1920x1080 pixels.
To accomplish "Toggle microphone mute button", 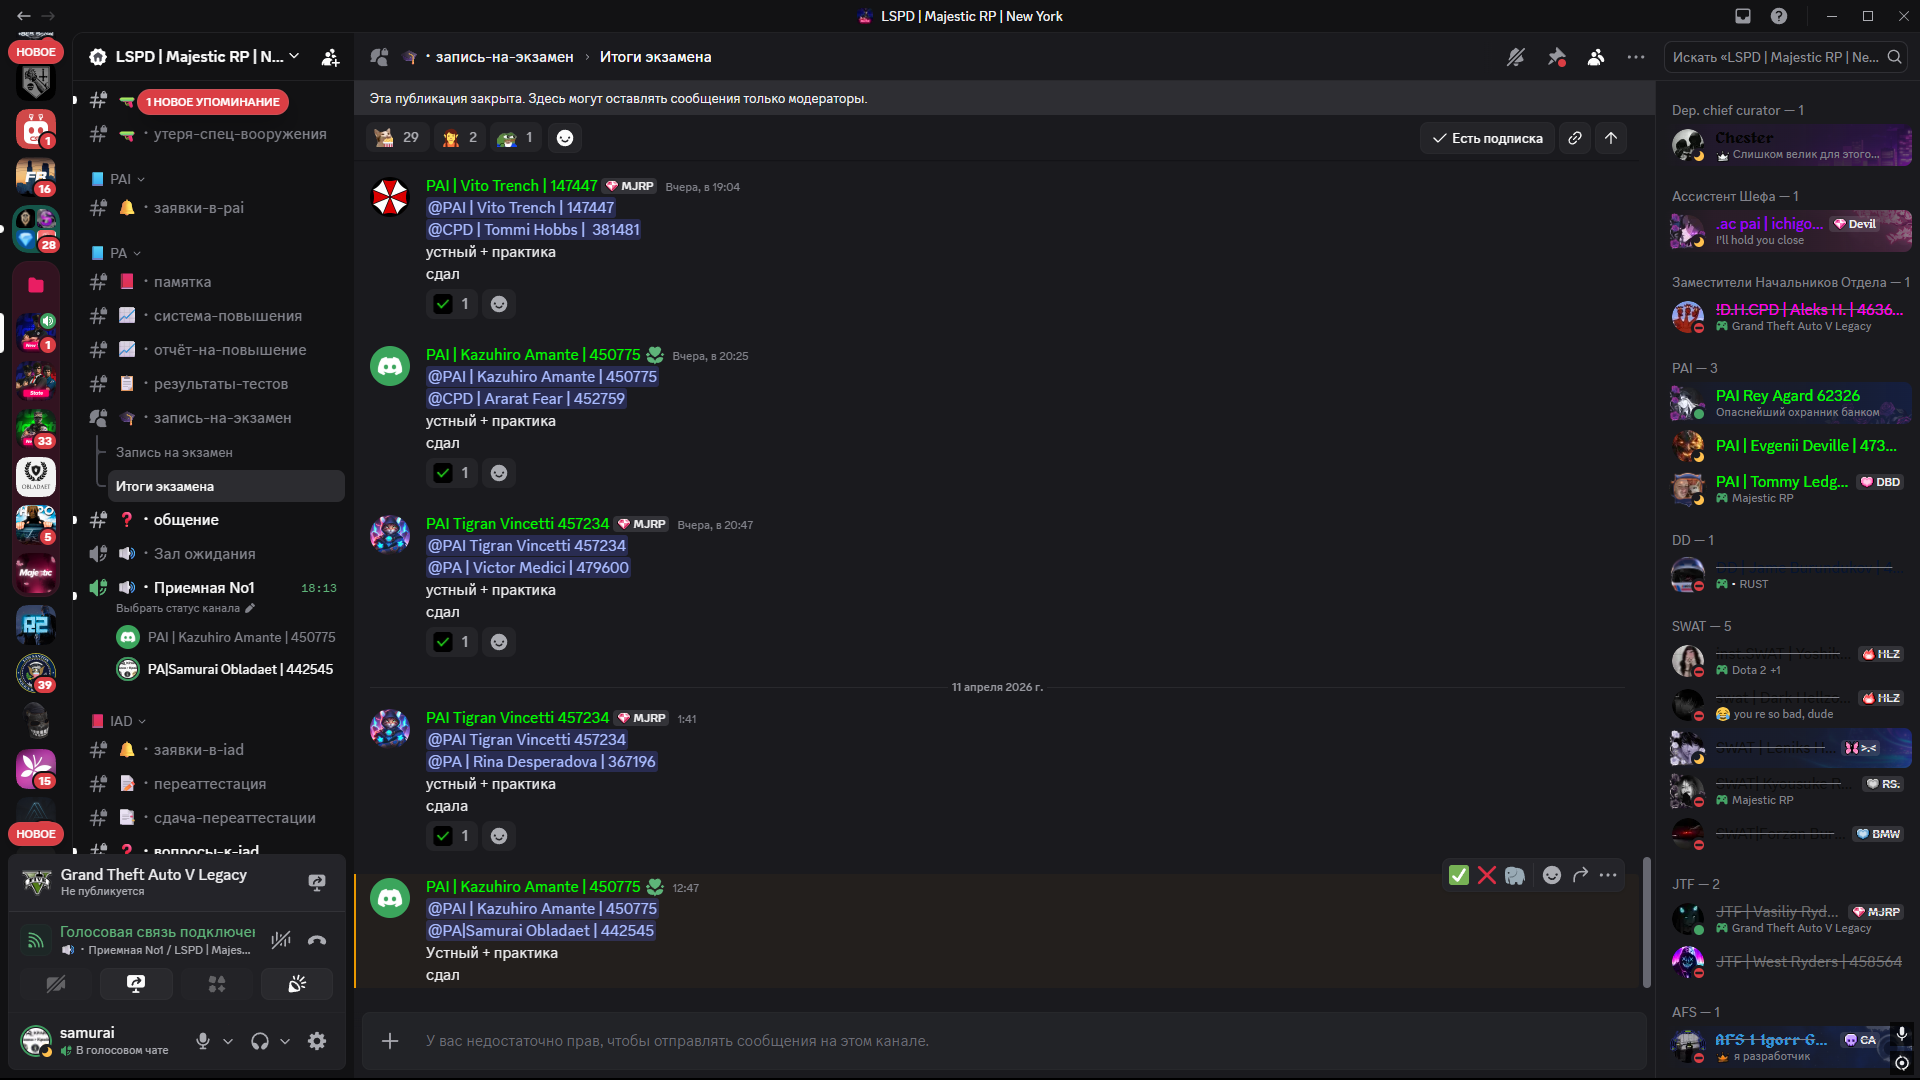I will [203, 1041].
